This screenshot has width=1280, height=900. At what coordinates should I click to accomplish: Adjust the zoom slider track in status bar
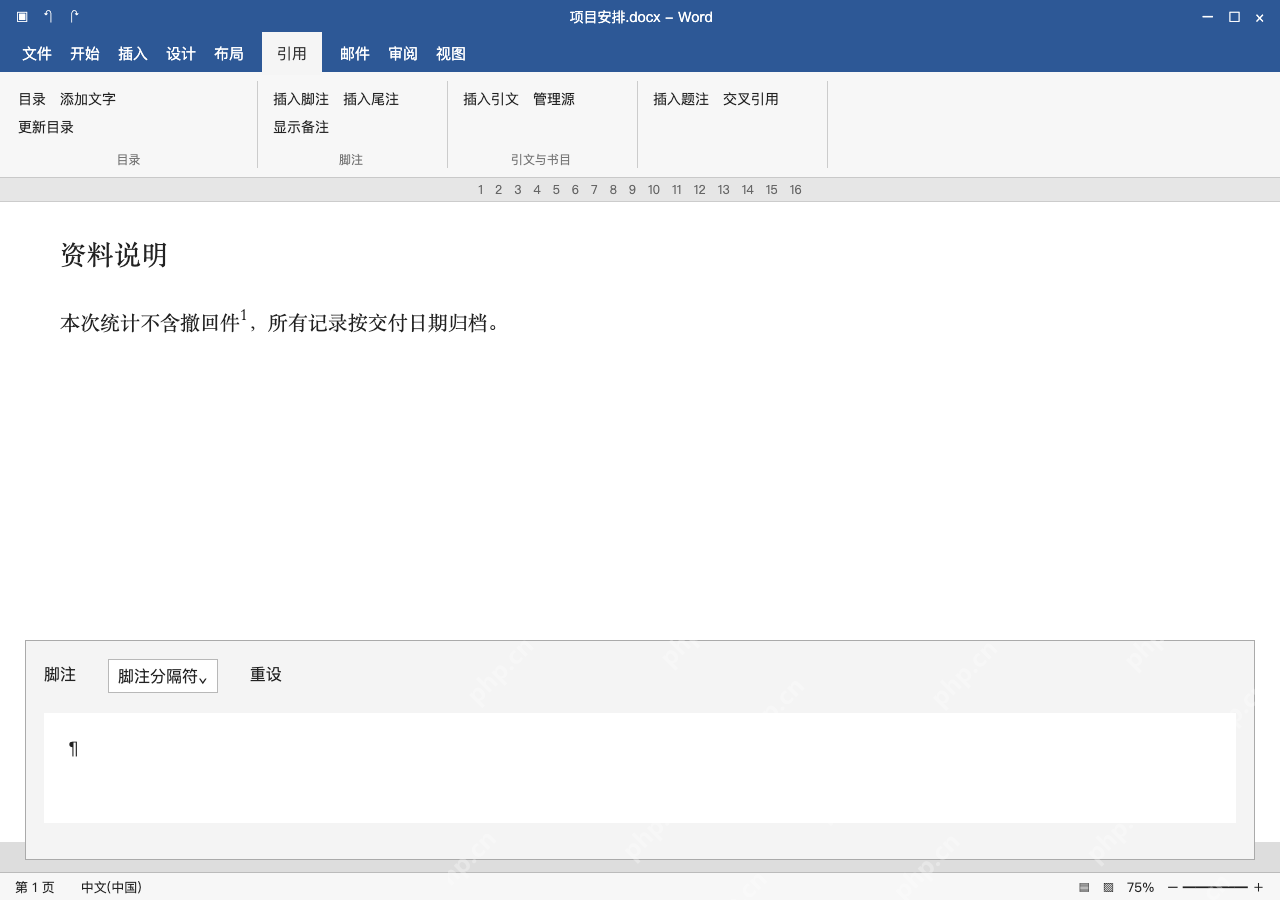click(1215, 887)
